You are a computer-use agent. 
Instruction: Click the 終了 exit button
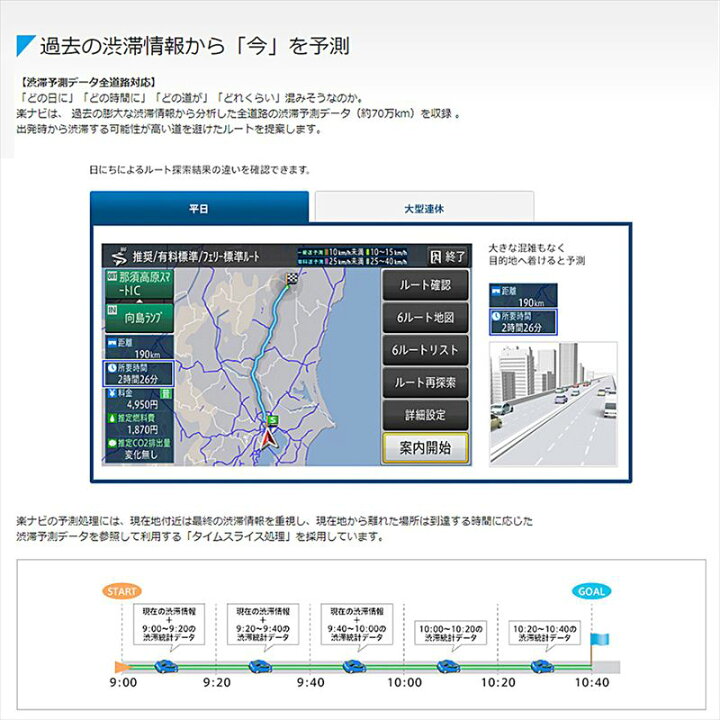pyautogui.click(x=448, y=256)
